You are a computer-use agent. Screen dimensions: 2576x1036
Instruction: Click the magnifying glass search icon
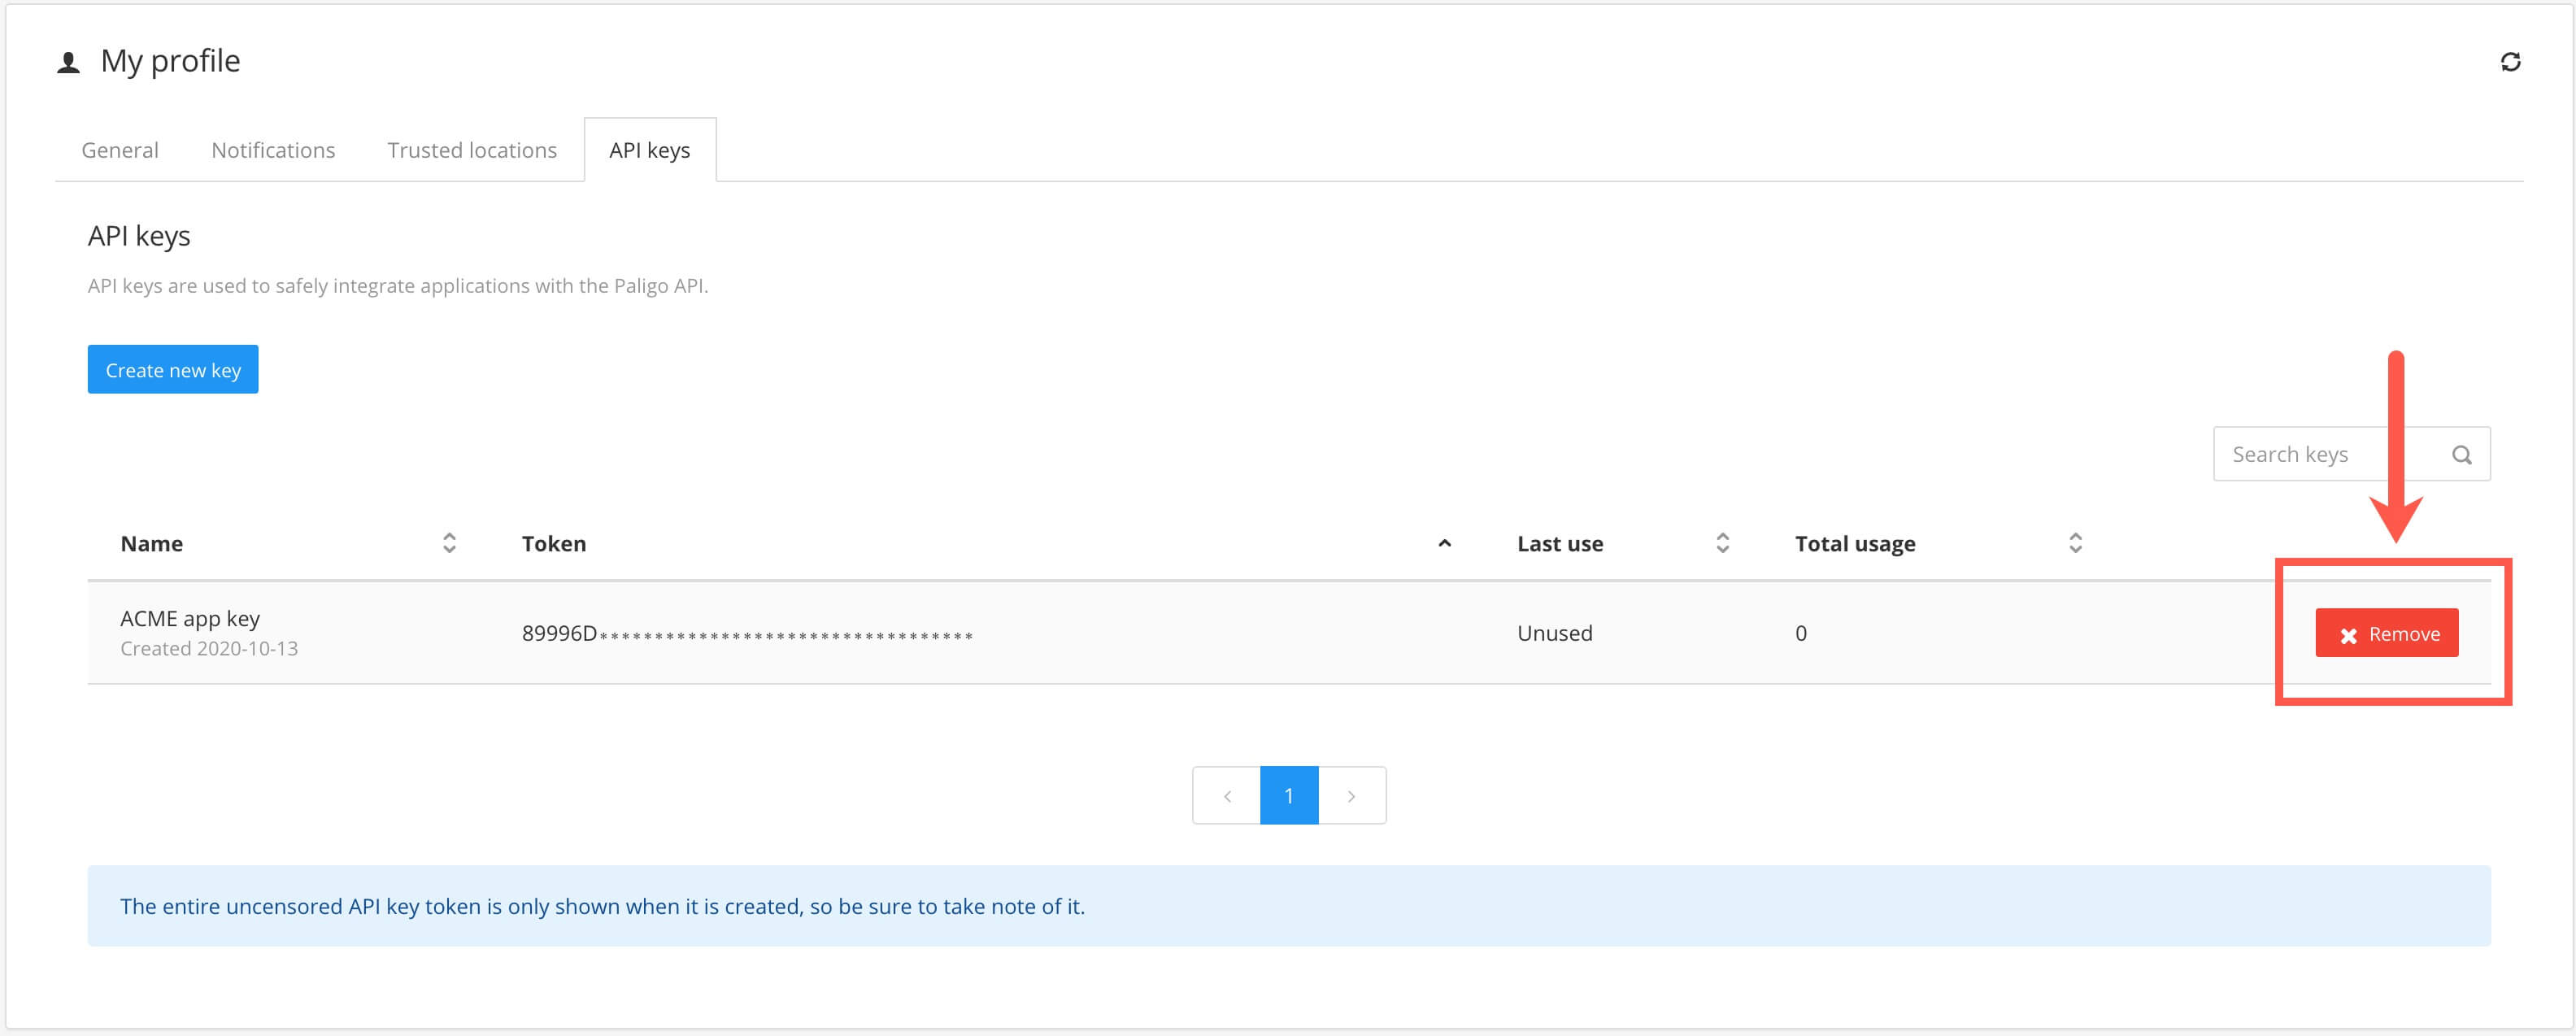[2462, 454]
